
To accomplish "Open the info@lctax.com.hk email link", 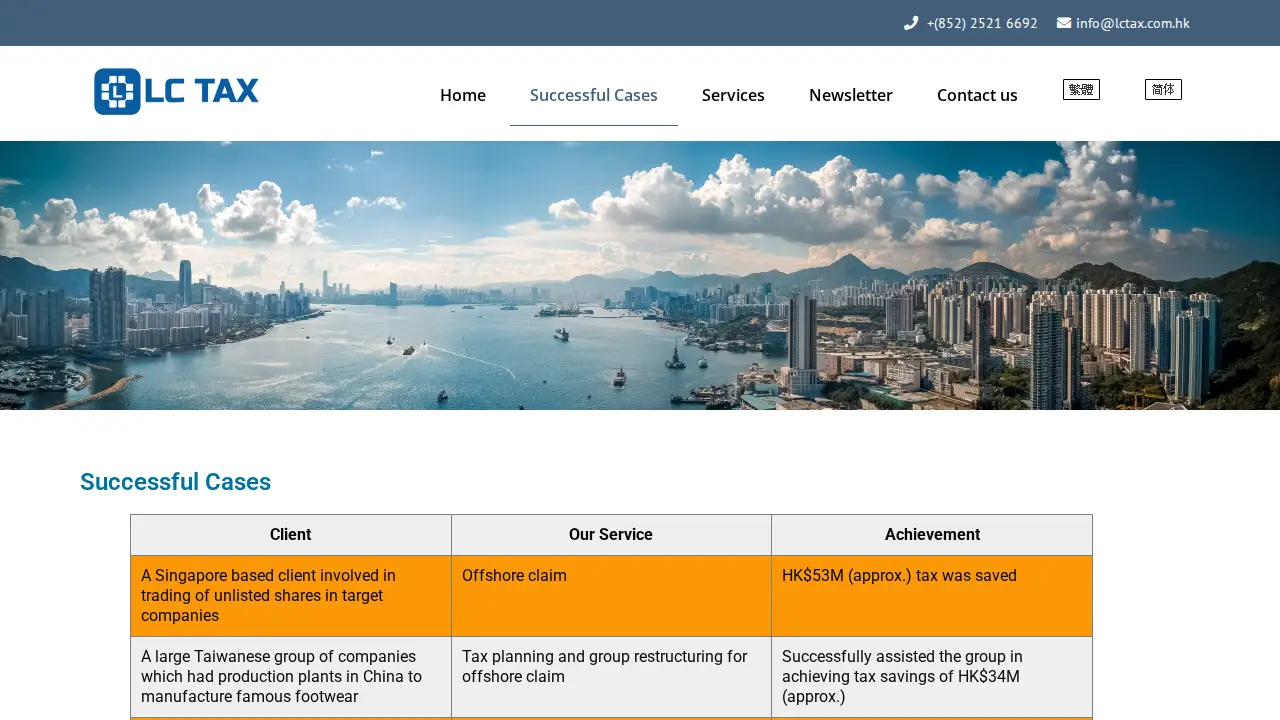I will pos(1133,23).
